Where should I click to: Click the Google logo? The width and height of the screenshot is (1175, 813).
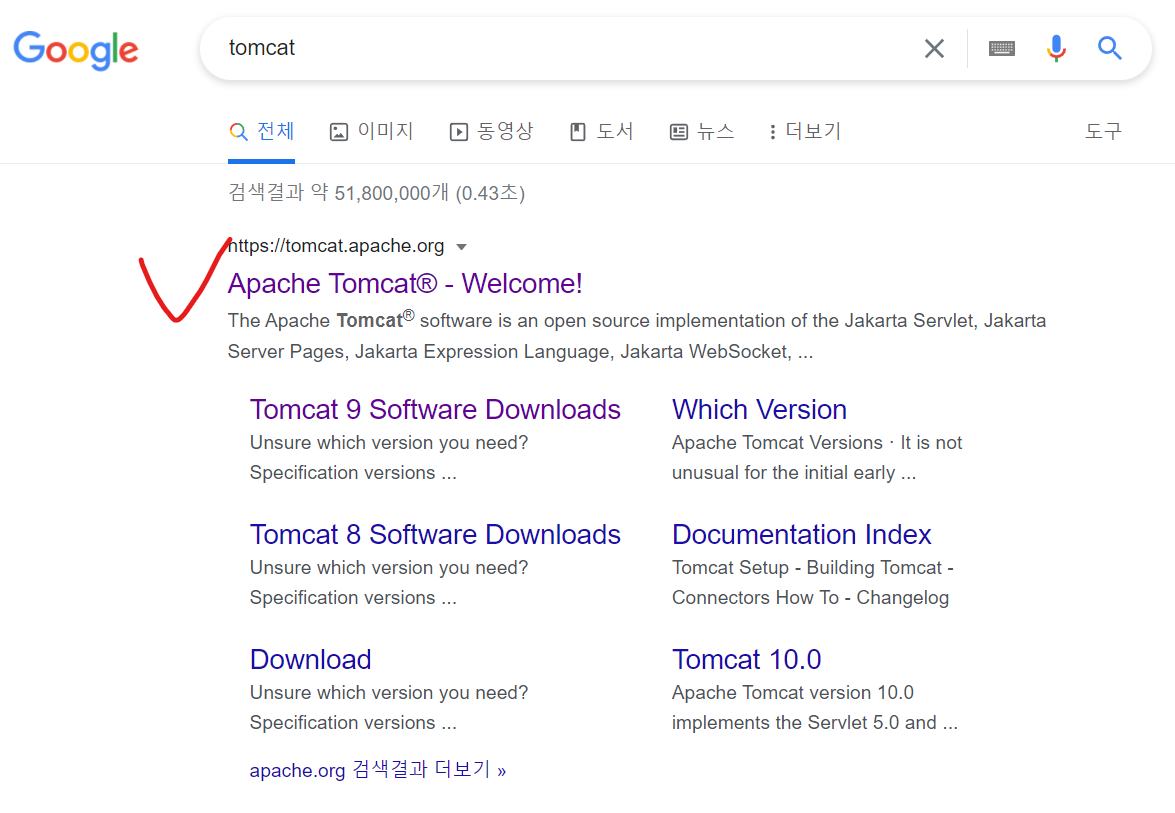(76, 50)
